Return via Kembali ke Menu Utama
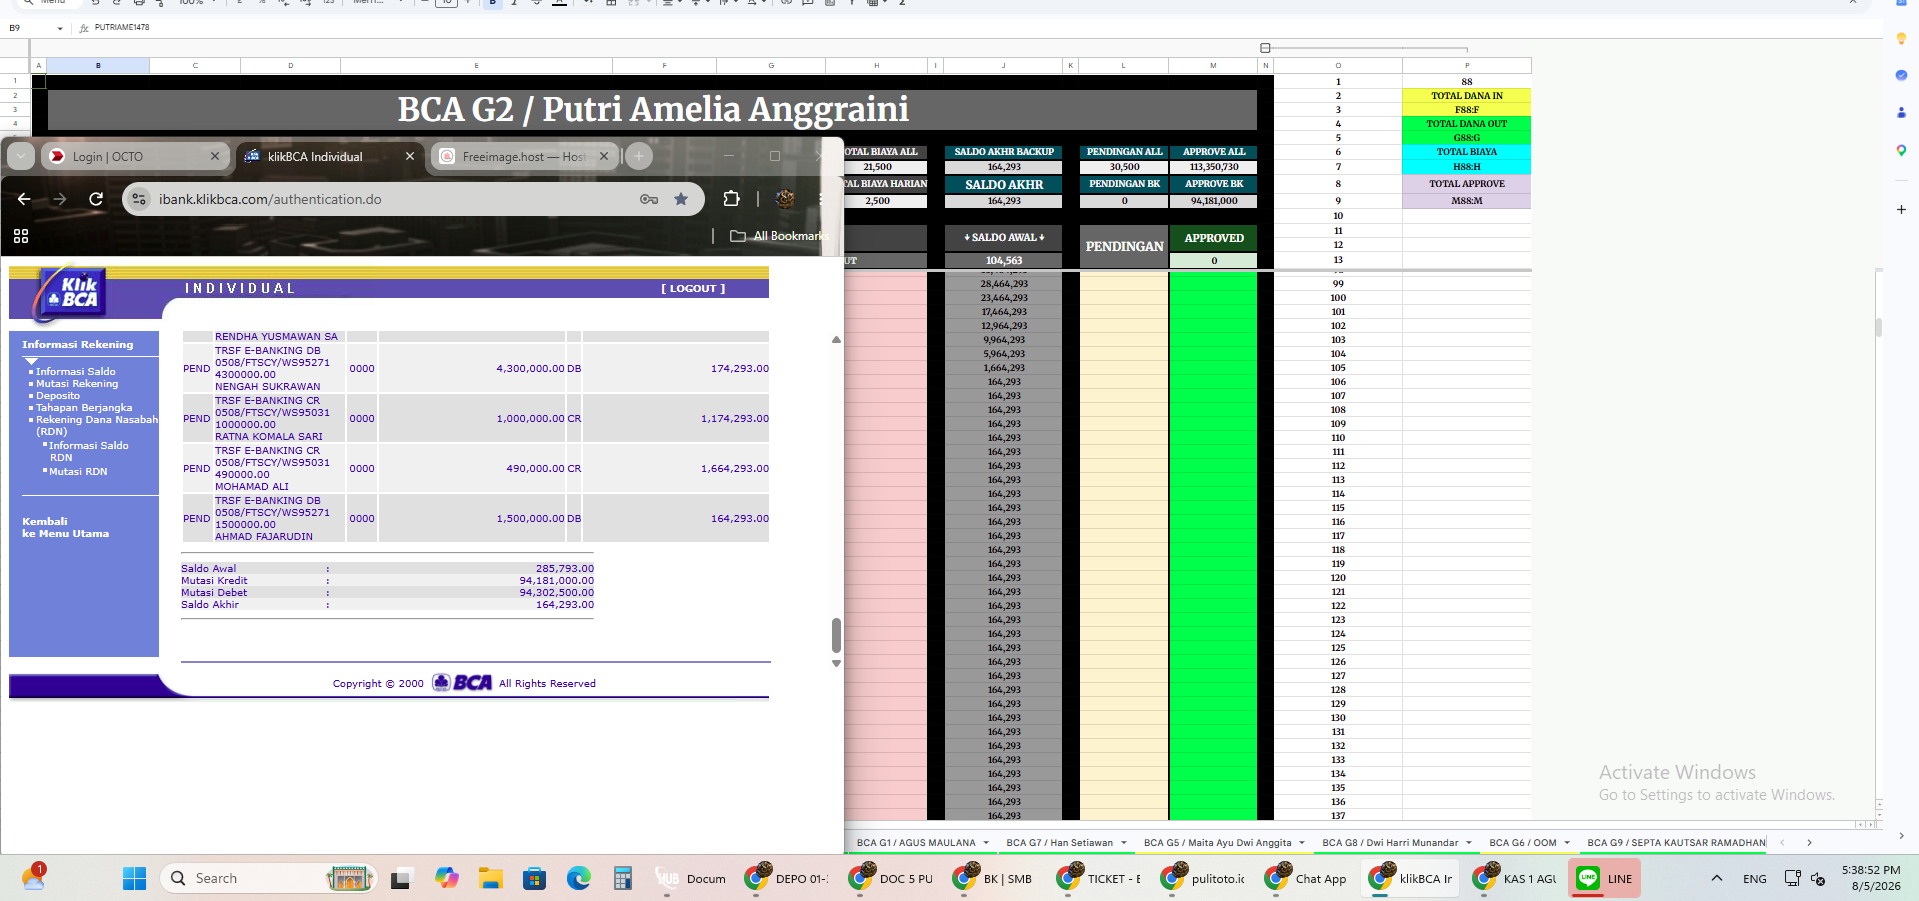Screen dimensions: 1919x901 (x=66, y=527)
